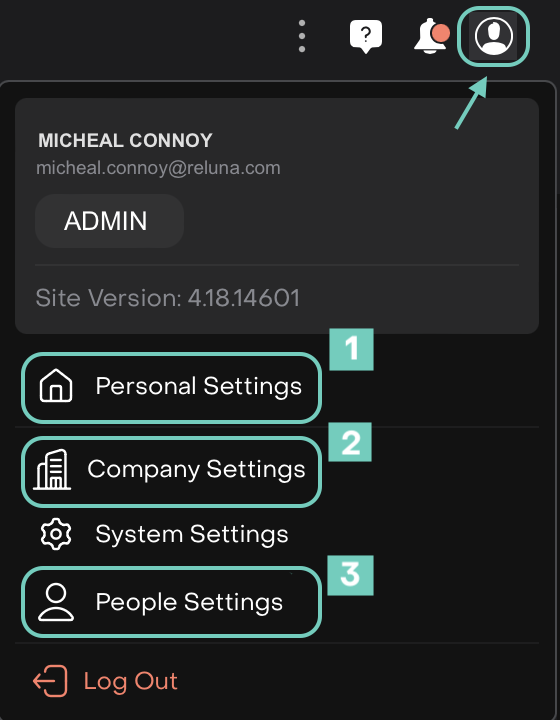The width and height of the screenshot is (560, 720).
Task: Open the three-dot more options menu
Action: click(302, 36)
